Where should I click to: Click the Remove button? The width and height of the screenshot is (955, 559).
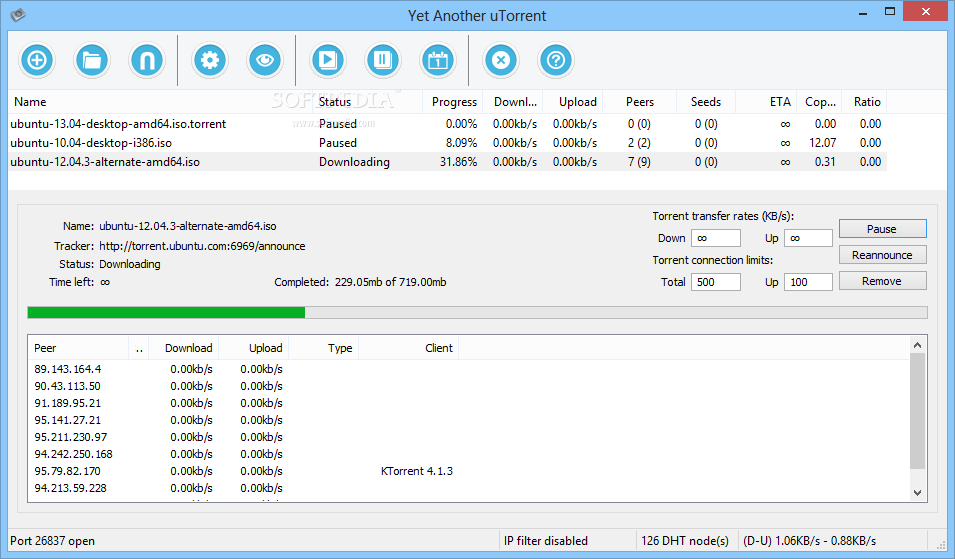(883, 281)
